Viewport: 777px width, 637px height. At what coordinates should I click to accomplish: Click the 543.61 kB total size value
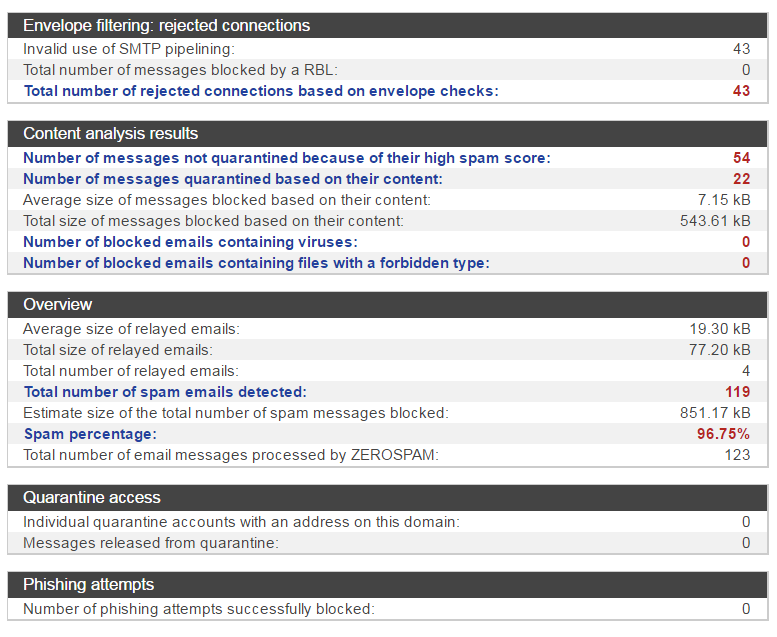pyautogui.click(x=715, y=221)
